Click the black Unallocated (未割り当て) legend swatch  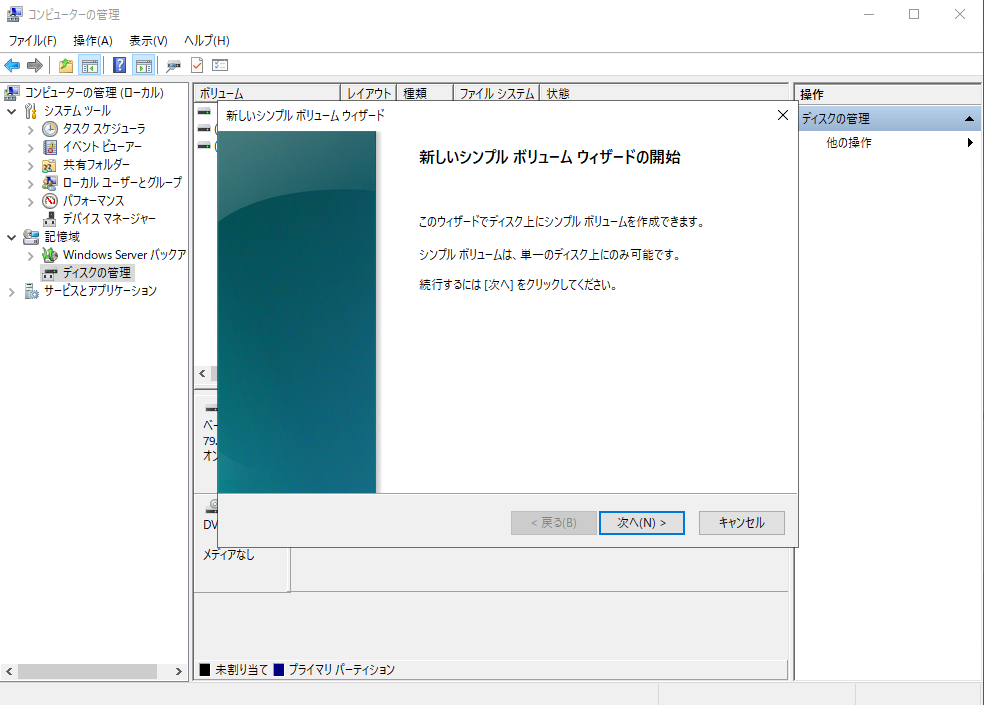tap(205, 670)
